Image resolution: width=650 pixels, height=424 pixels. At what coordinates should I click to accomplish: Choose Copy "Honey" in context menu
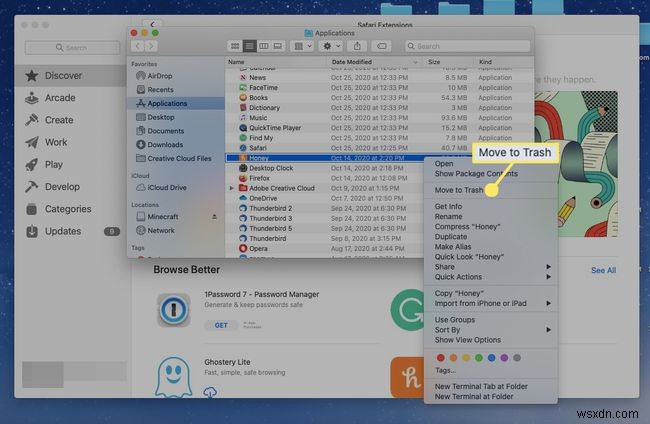coord(459,293)
